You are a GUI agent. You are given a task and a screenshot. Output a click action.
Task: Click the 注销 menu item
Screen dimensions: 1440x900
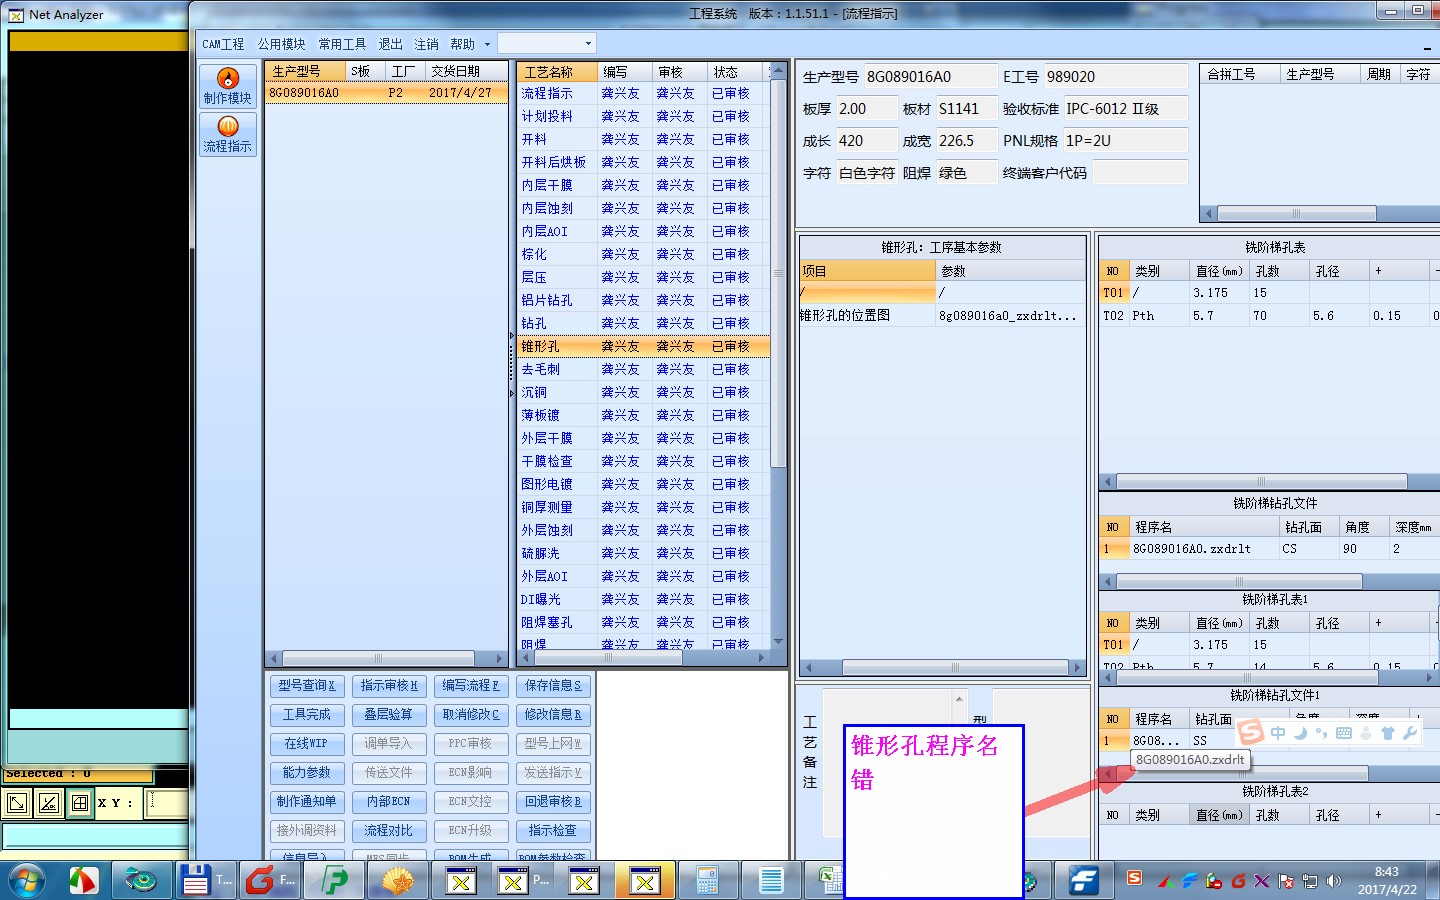click(427, 44)
